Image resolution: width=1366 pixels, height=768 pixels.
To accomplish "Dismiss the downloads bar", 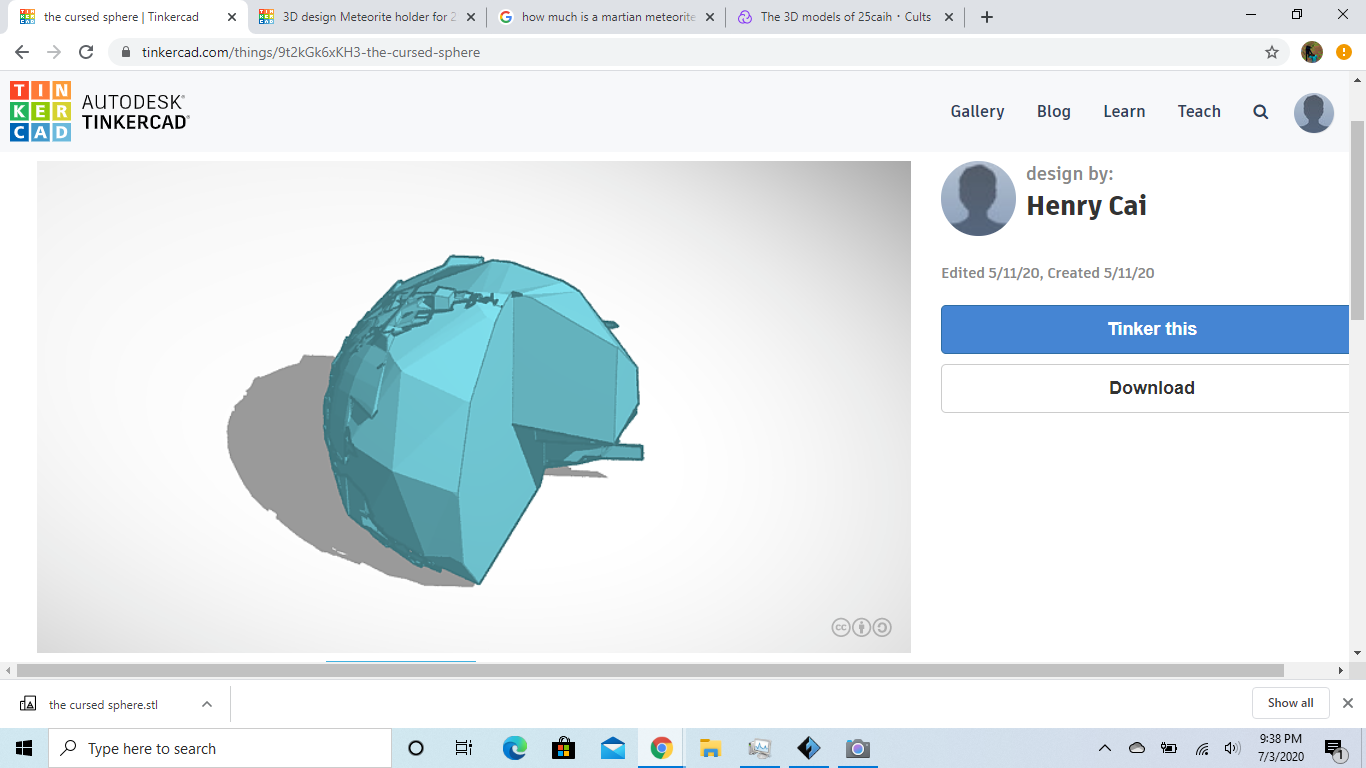I will point(1347,703).
